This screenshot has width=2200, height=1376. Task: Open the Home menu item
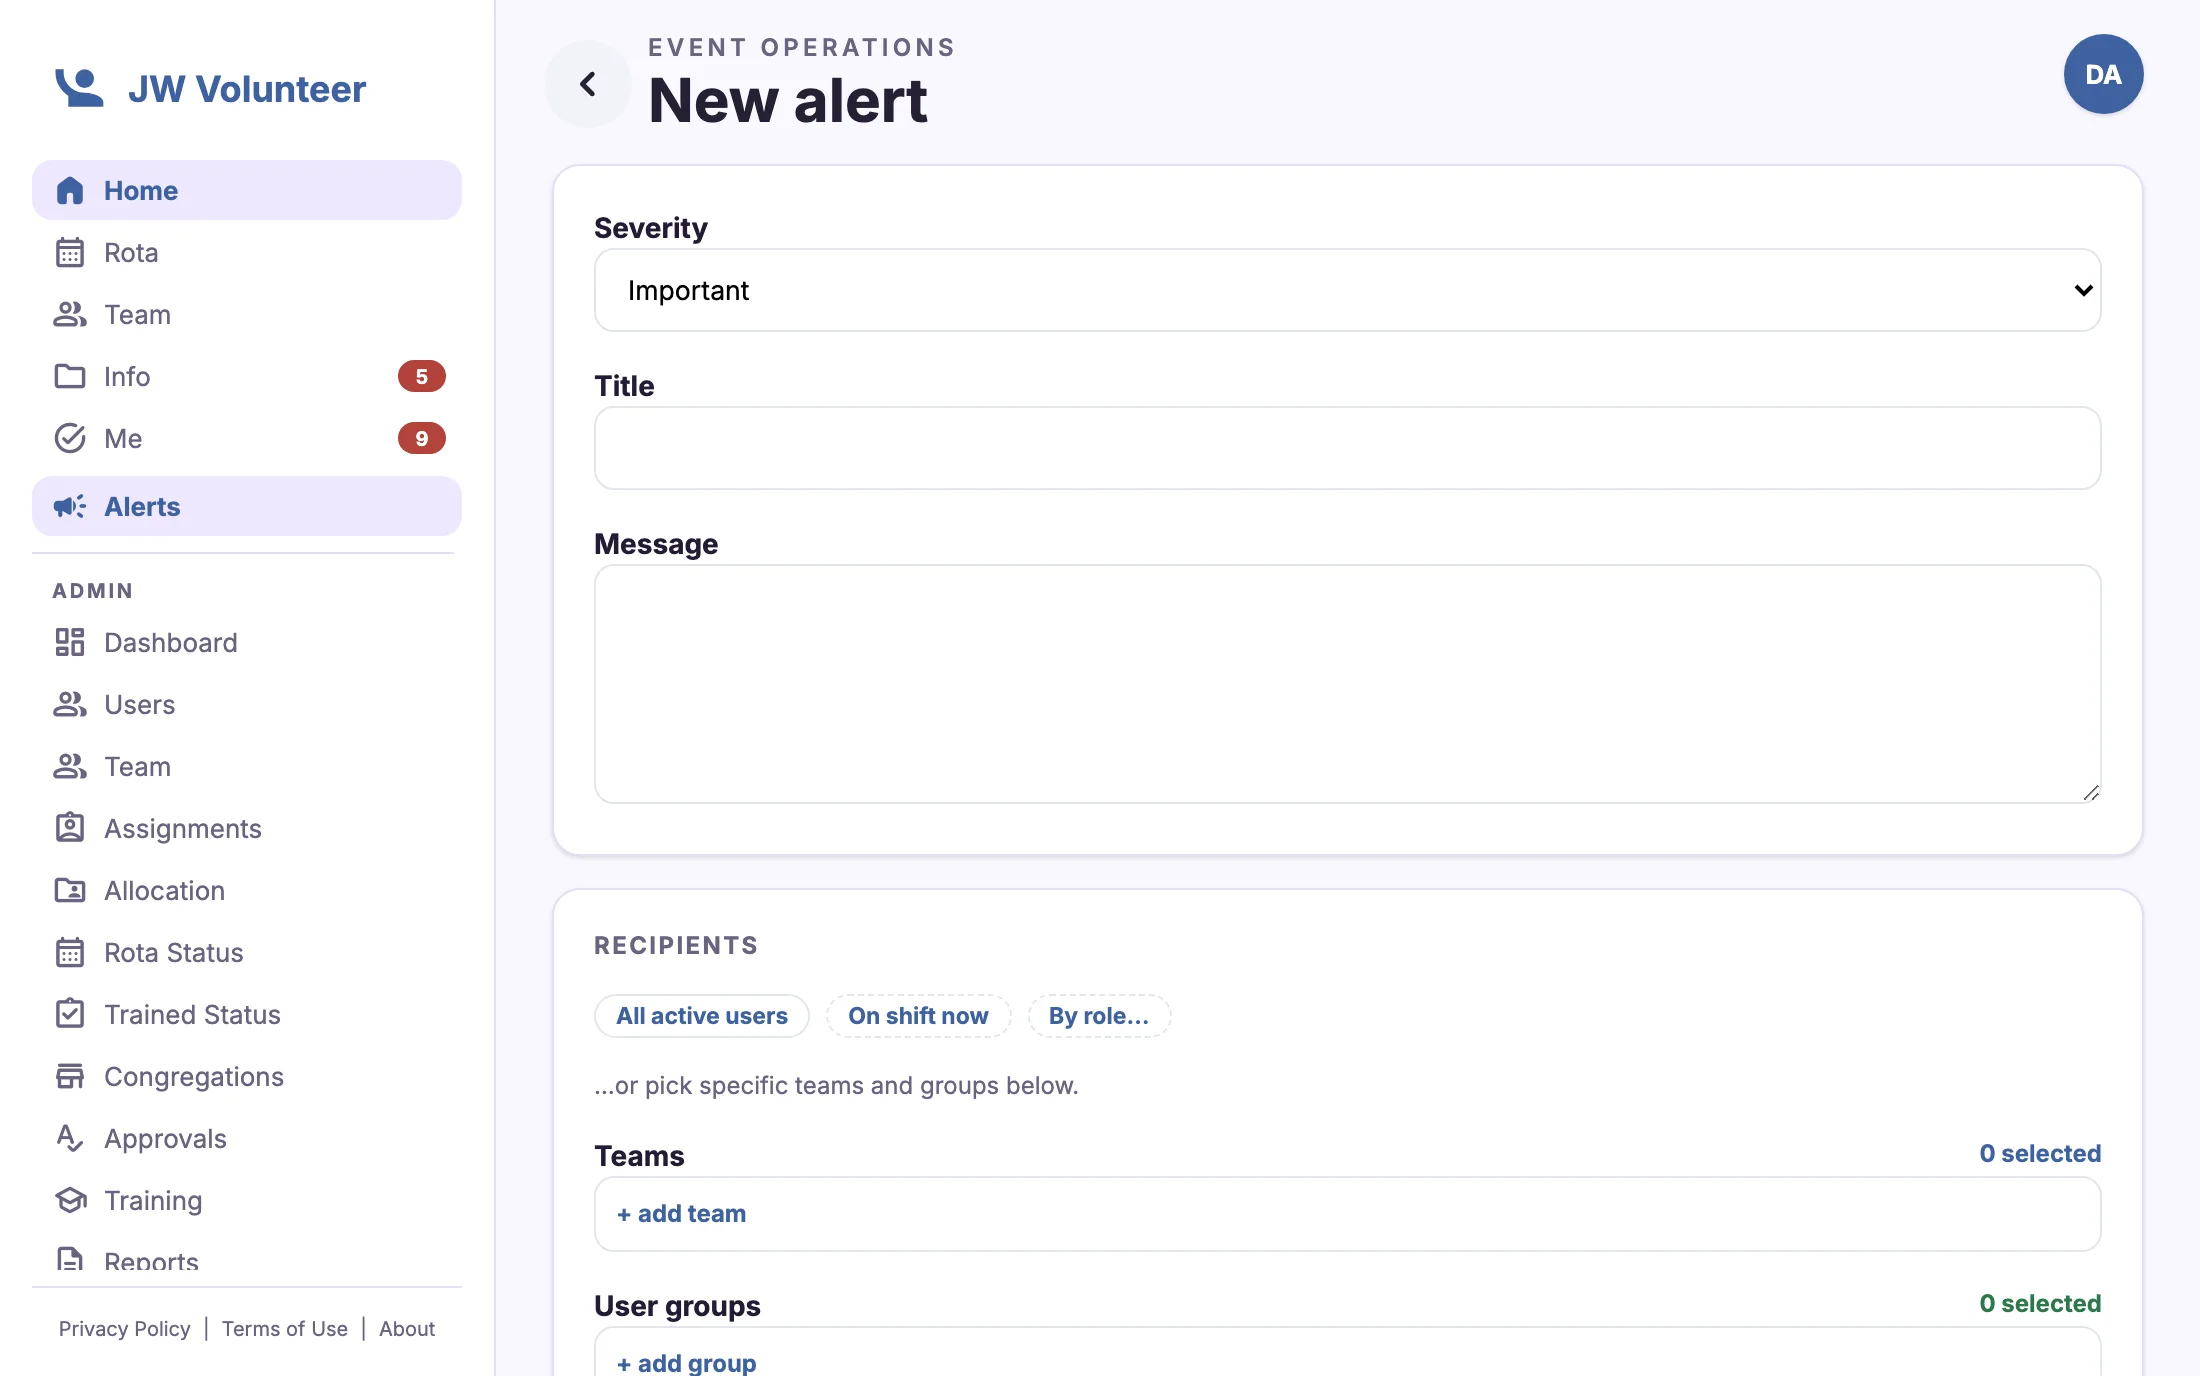(247, 190)
